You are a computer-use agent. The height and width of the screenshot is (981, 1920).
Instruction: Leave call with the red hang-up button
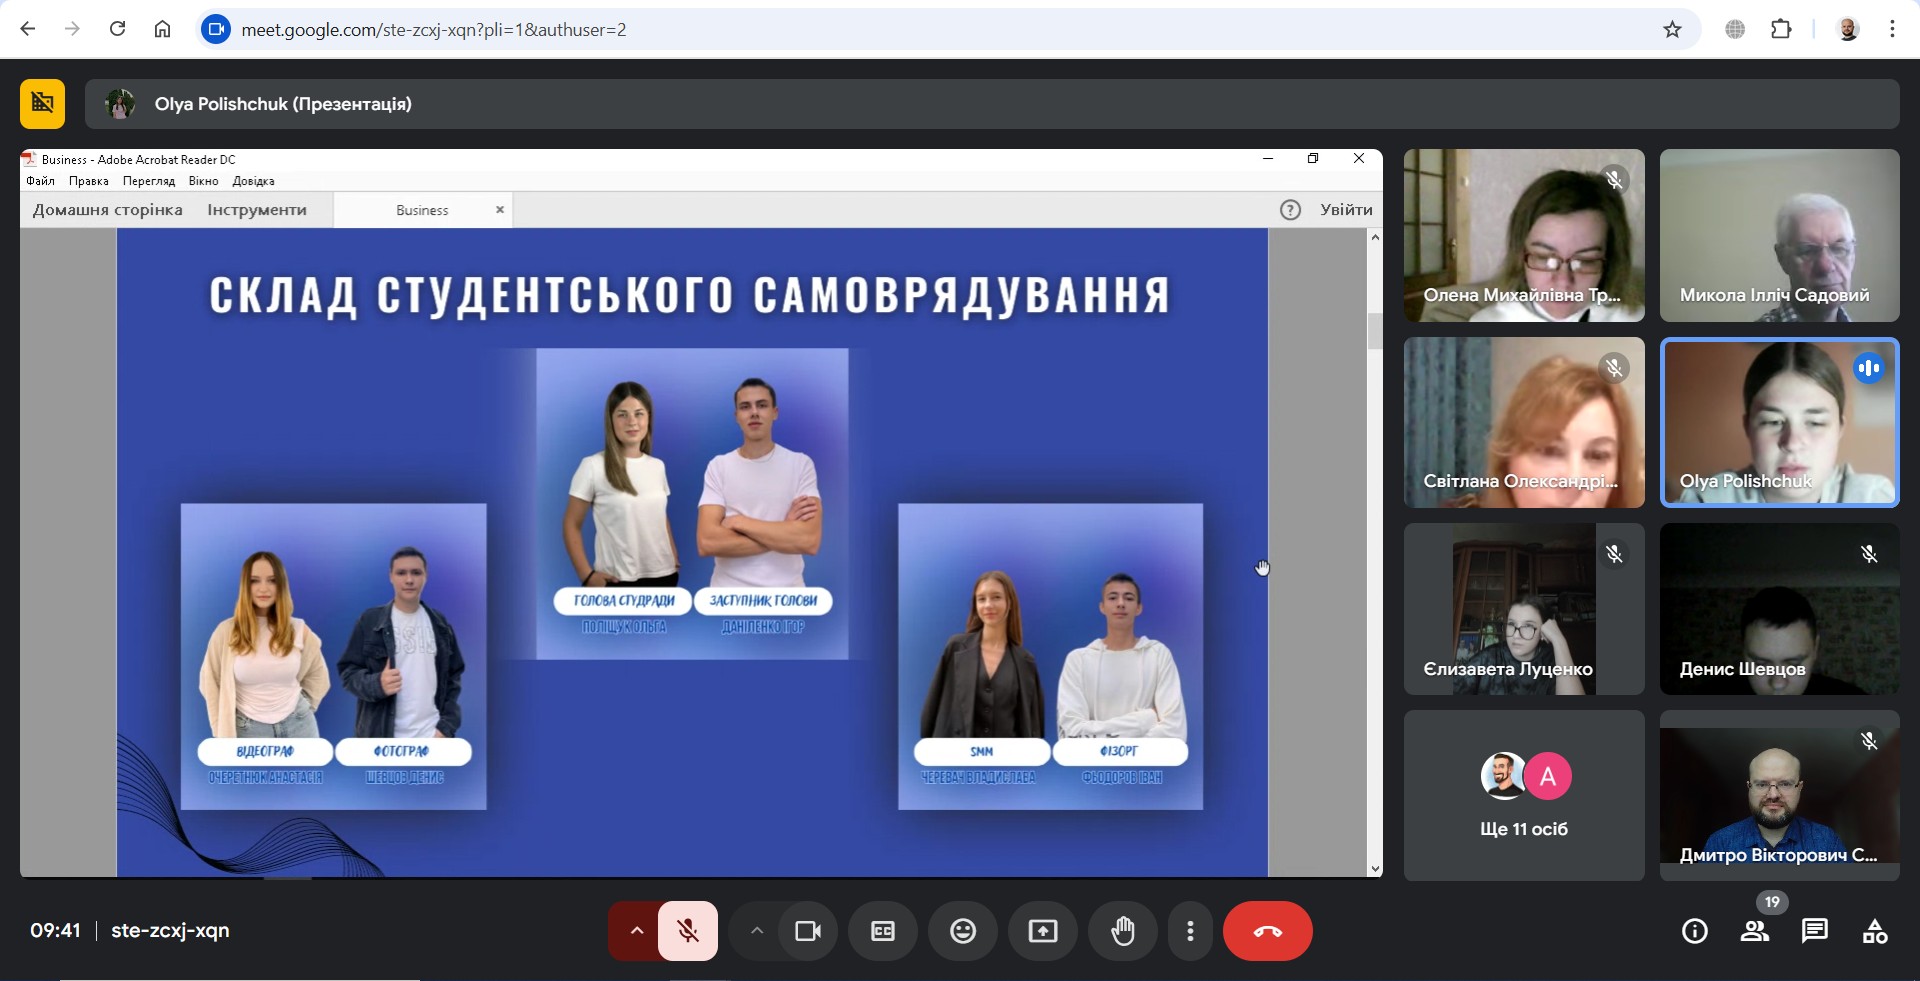coord(1267,931)
